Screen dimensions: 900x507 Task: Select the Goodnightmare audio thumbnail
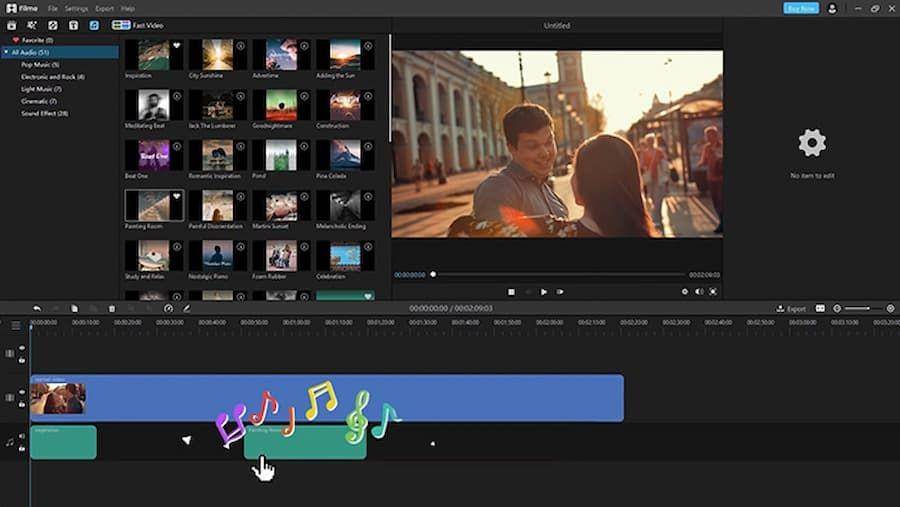[281, 105]
